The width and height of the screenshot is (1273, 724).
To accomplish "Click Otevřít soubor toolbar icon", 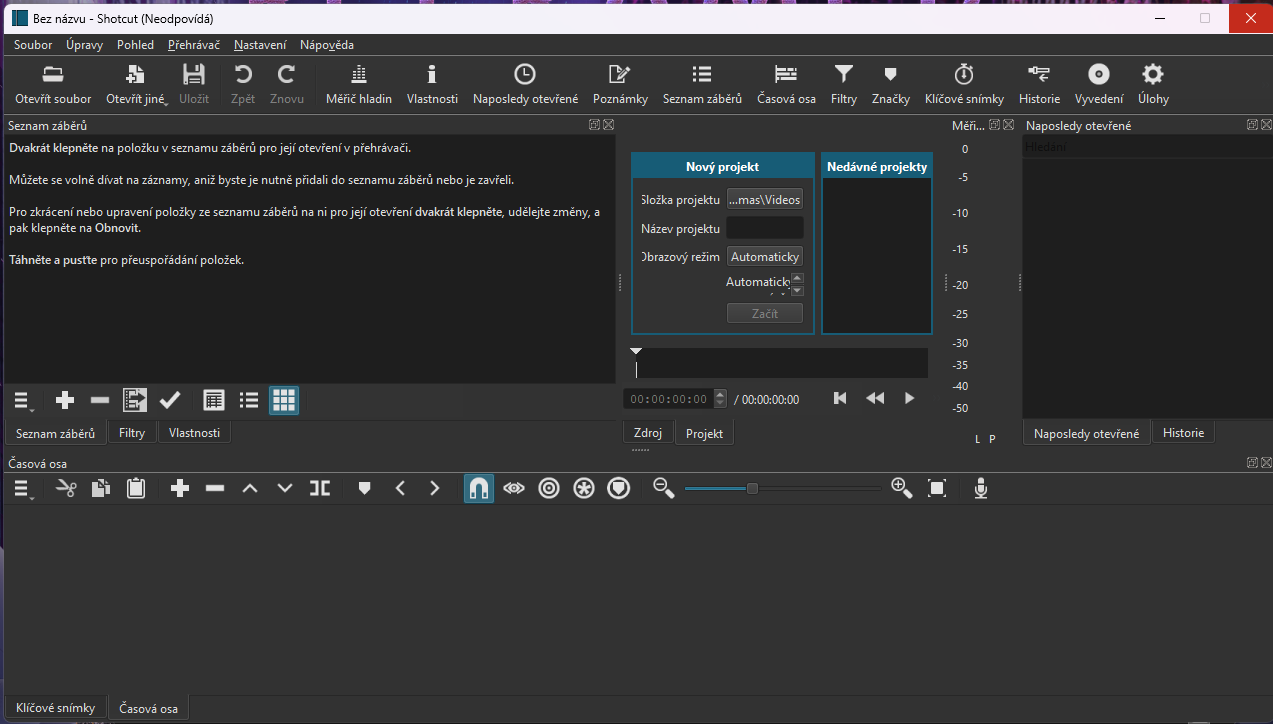I will [53, 84].
